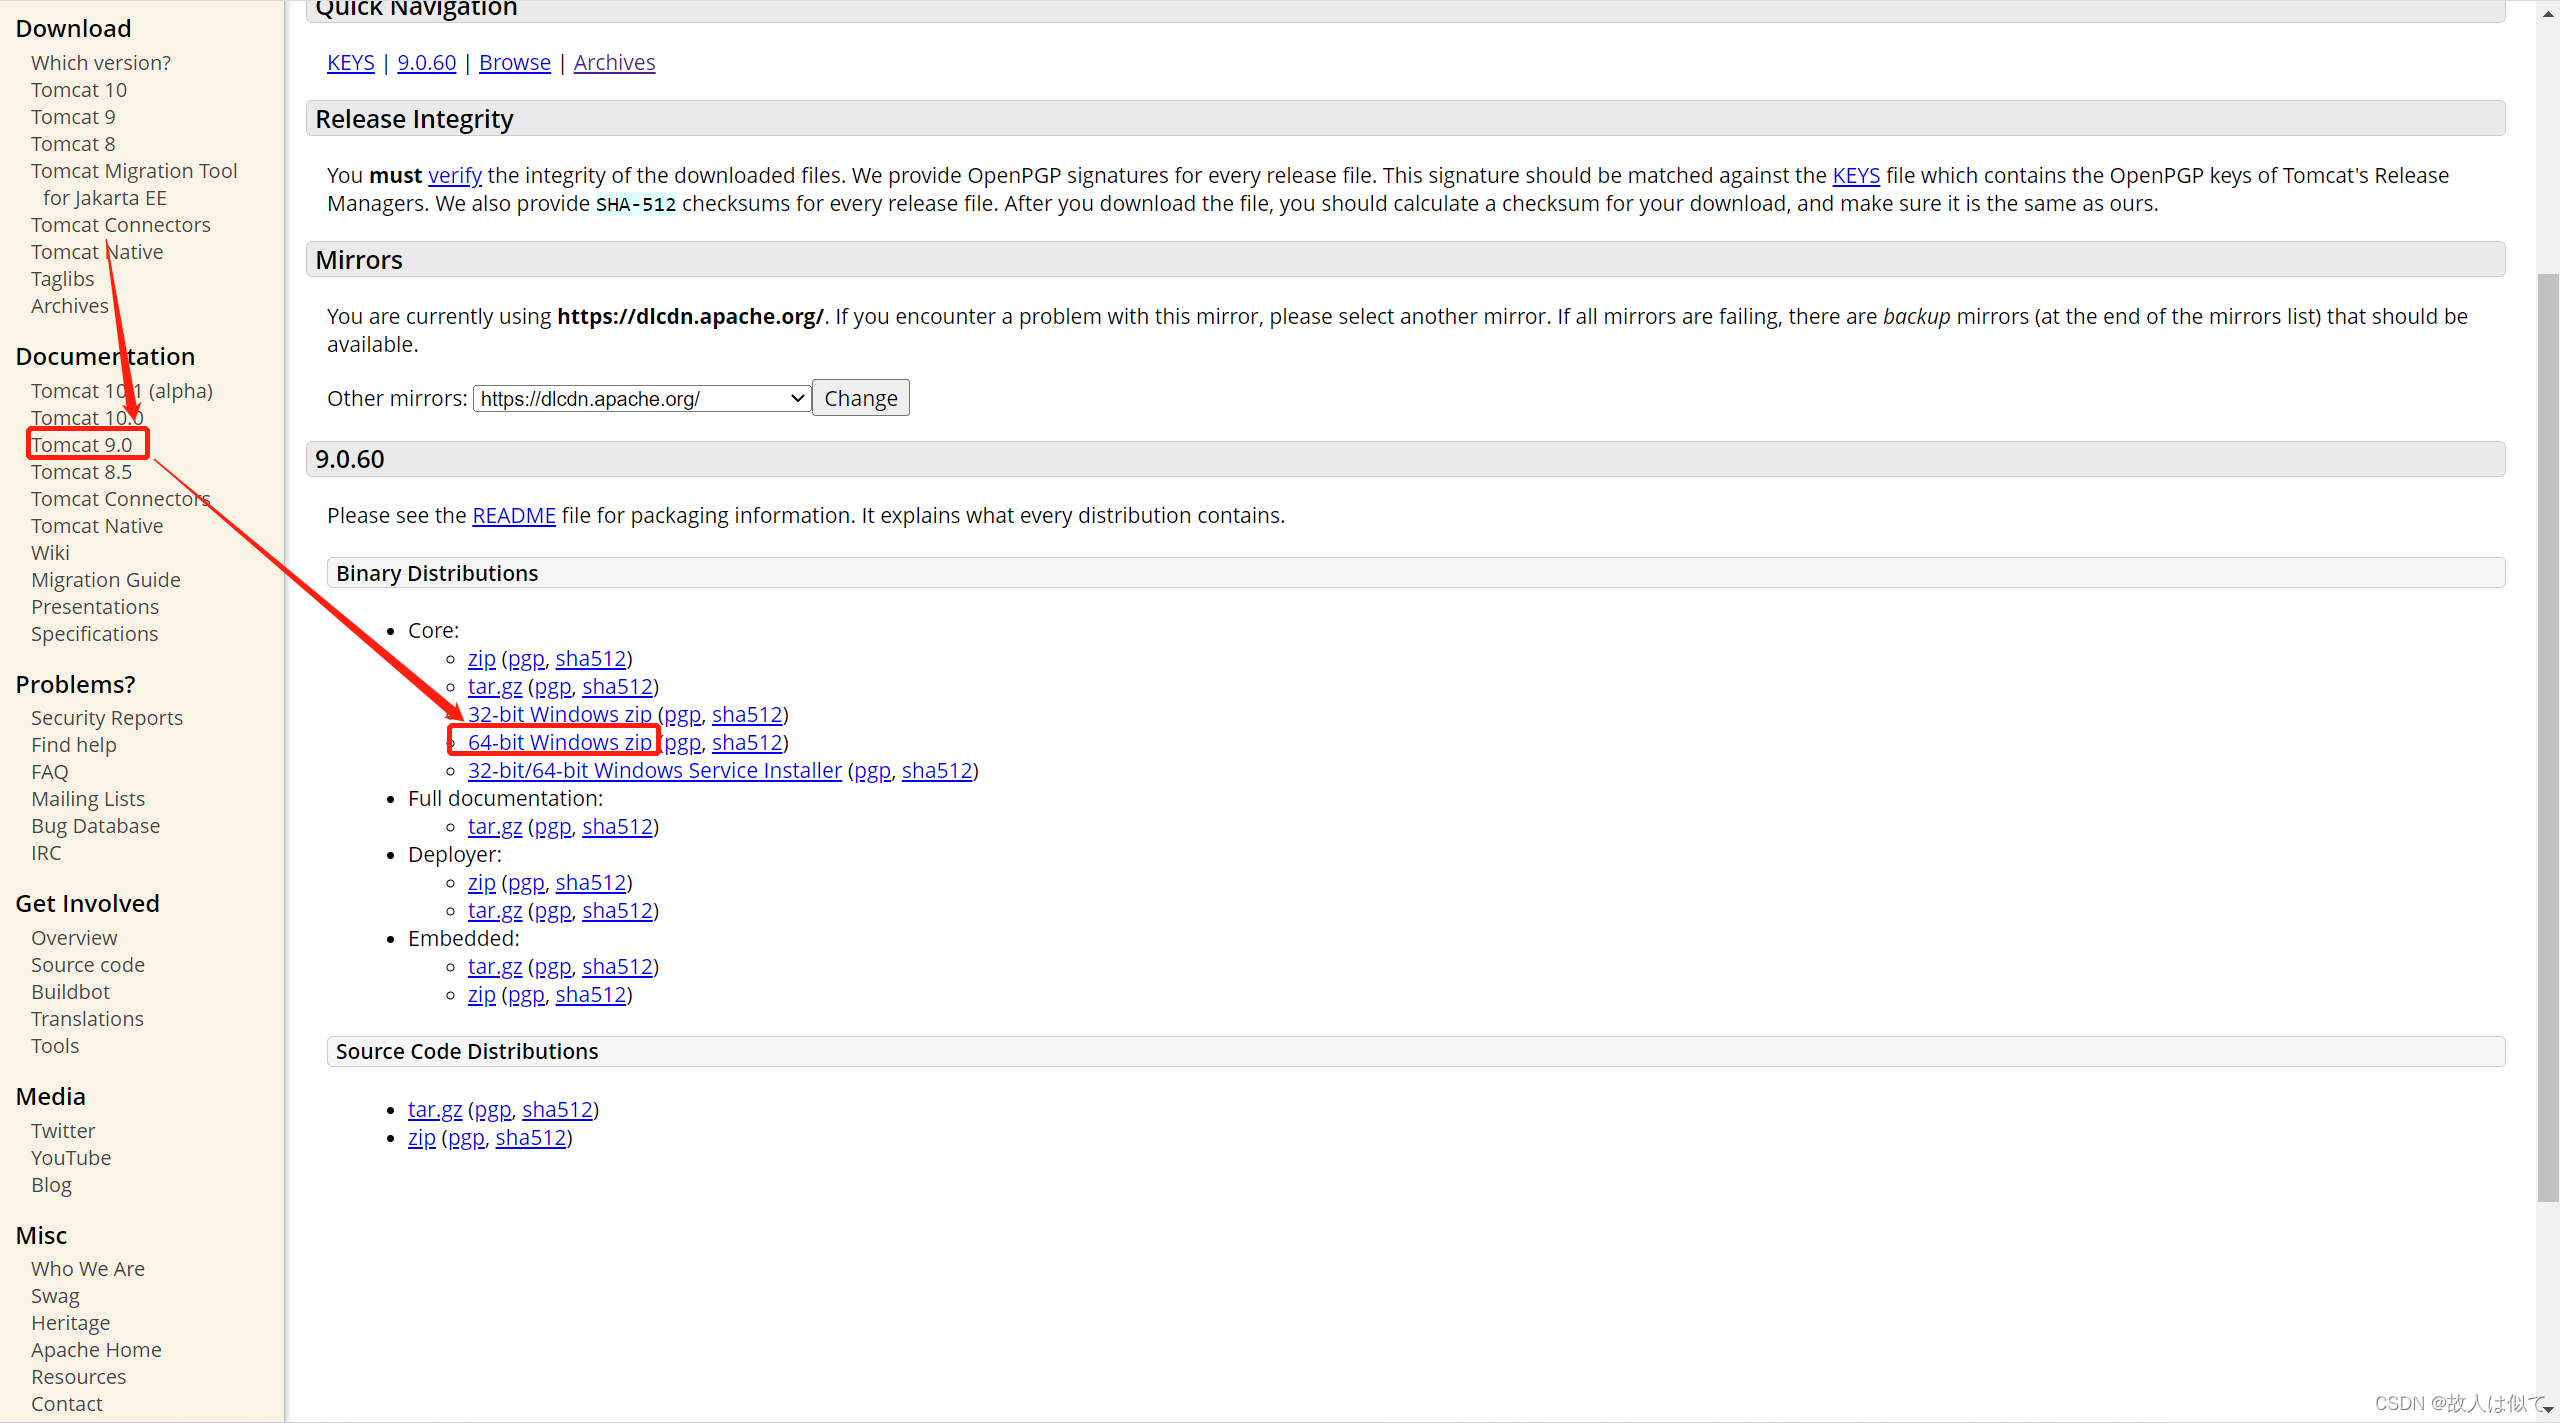Open Tomcat 9.0 documentation

(82, 444)
